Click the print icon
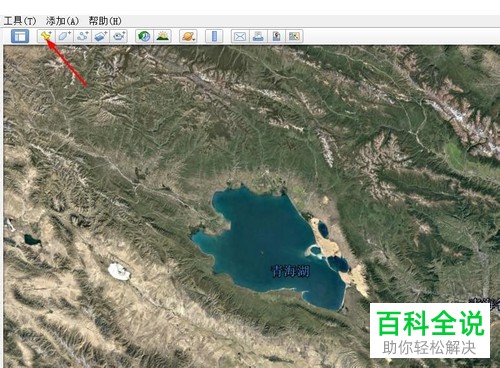The width and height of the screenshot is (500, 368). point(258,36)
